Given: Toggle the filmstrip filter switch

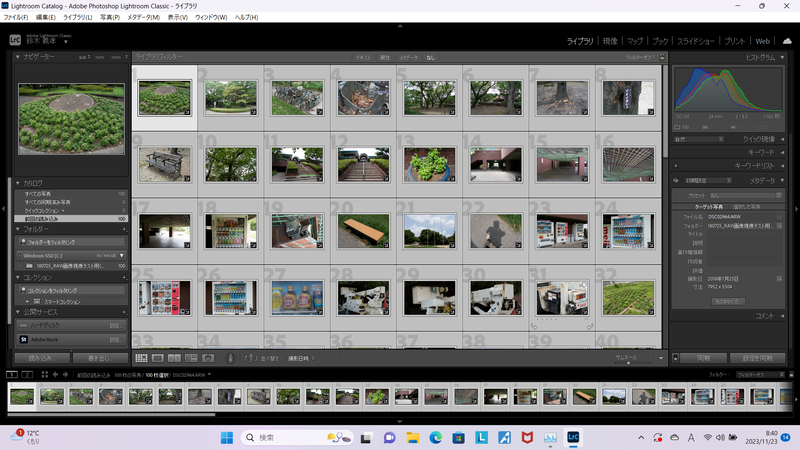Looking at the screenshot, I should (791, 374).
